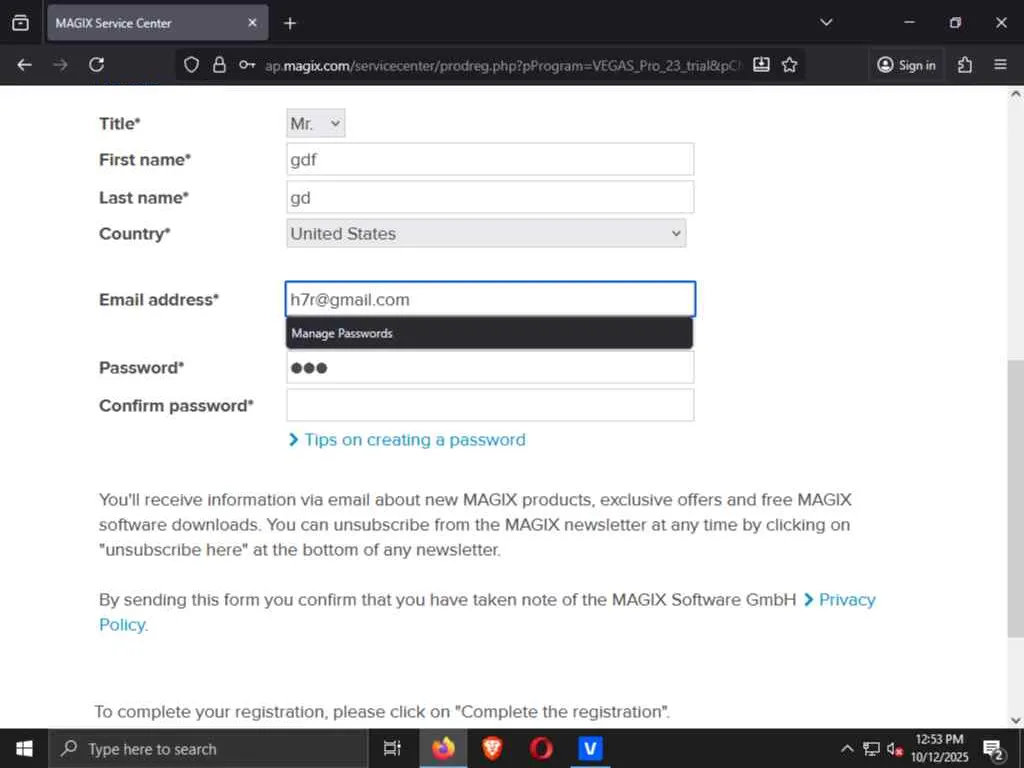The height and width of the screenshot is (768, 1024).
Task: Select the MAGIX Service Center tab
Action: [157, 23]
